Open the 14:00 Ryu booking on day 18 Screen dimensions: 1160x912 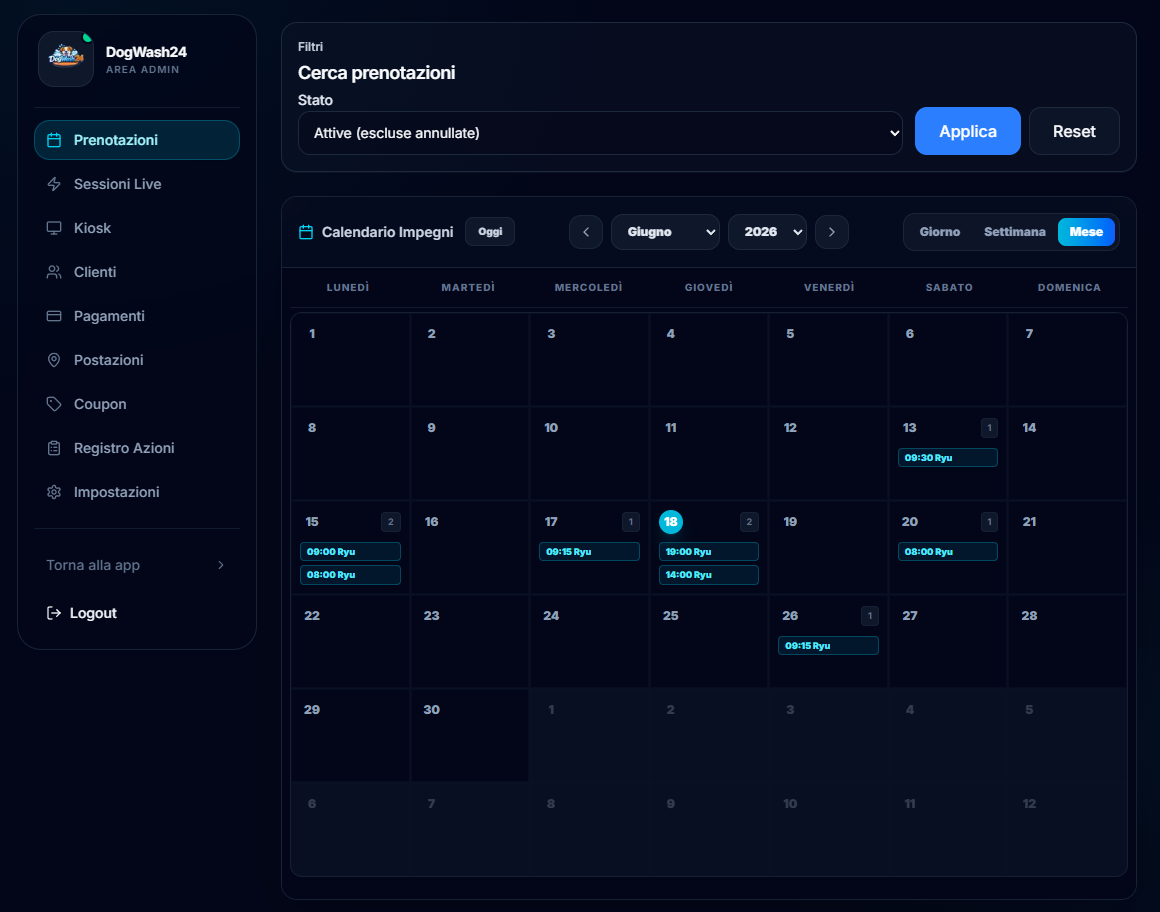[x=709, y=575]
